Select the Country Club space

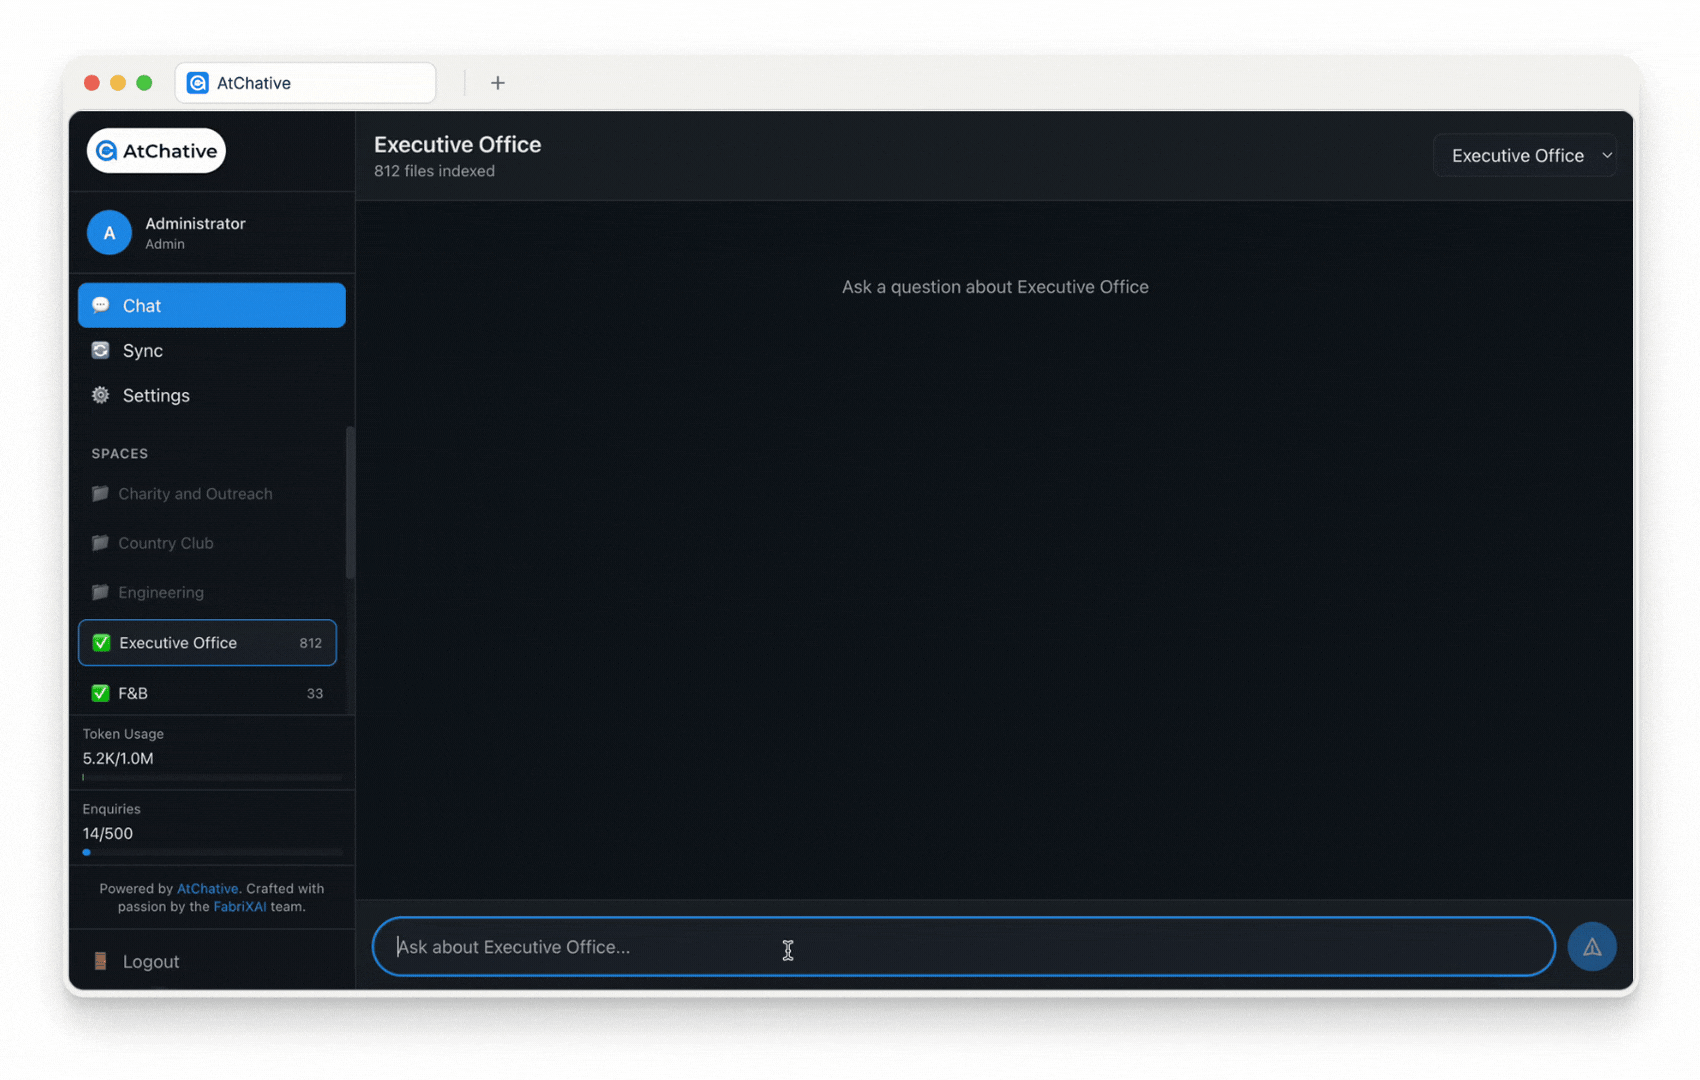(x=166, y=543)
